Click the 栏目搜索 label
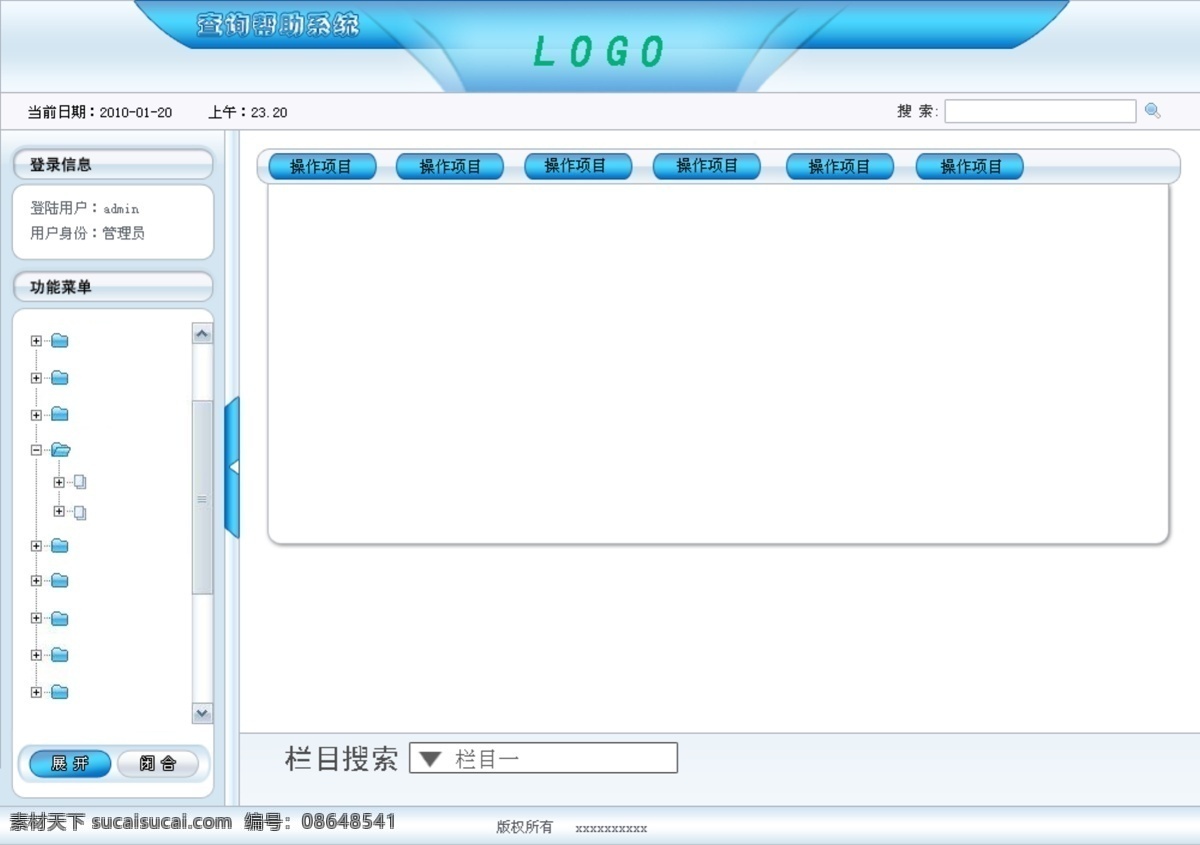Screen dimensions: 1200x845 click(x=342, y=758)
